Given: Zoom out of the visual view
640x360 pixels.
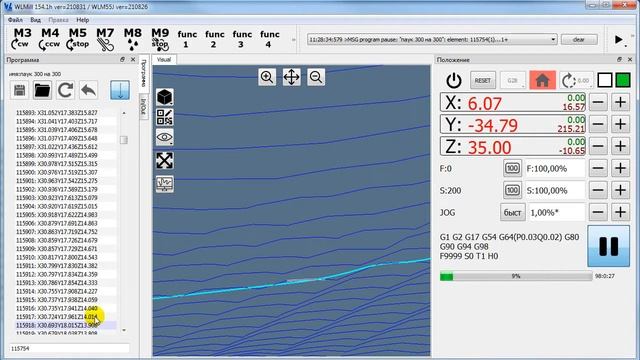Looking at the screenshot, I should (316, 77).
